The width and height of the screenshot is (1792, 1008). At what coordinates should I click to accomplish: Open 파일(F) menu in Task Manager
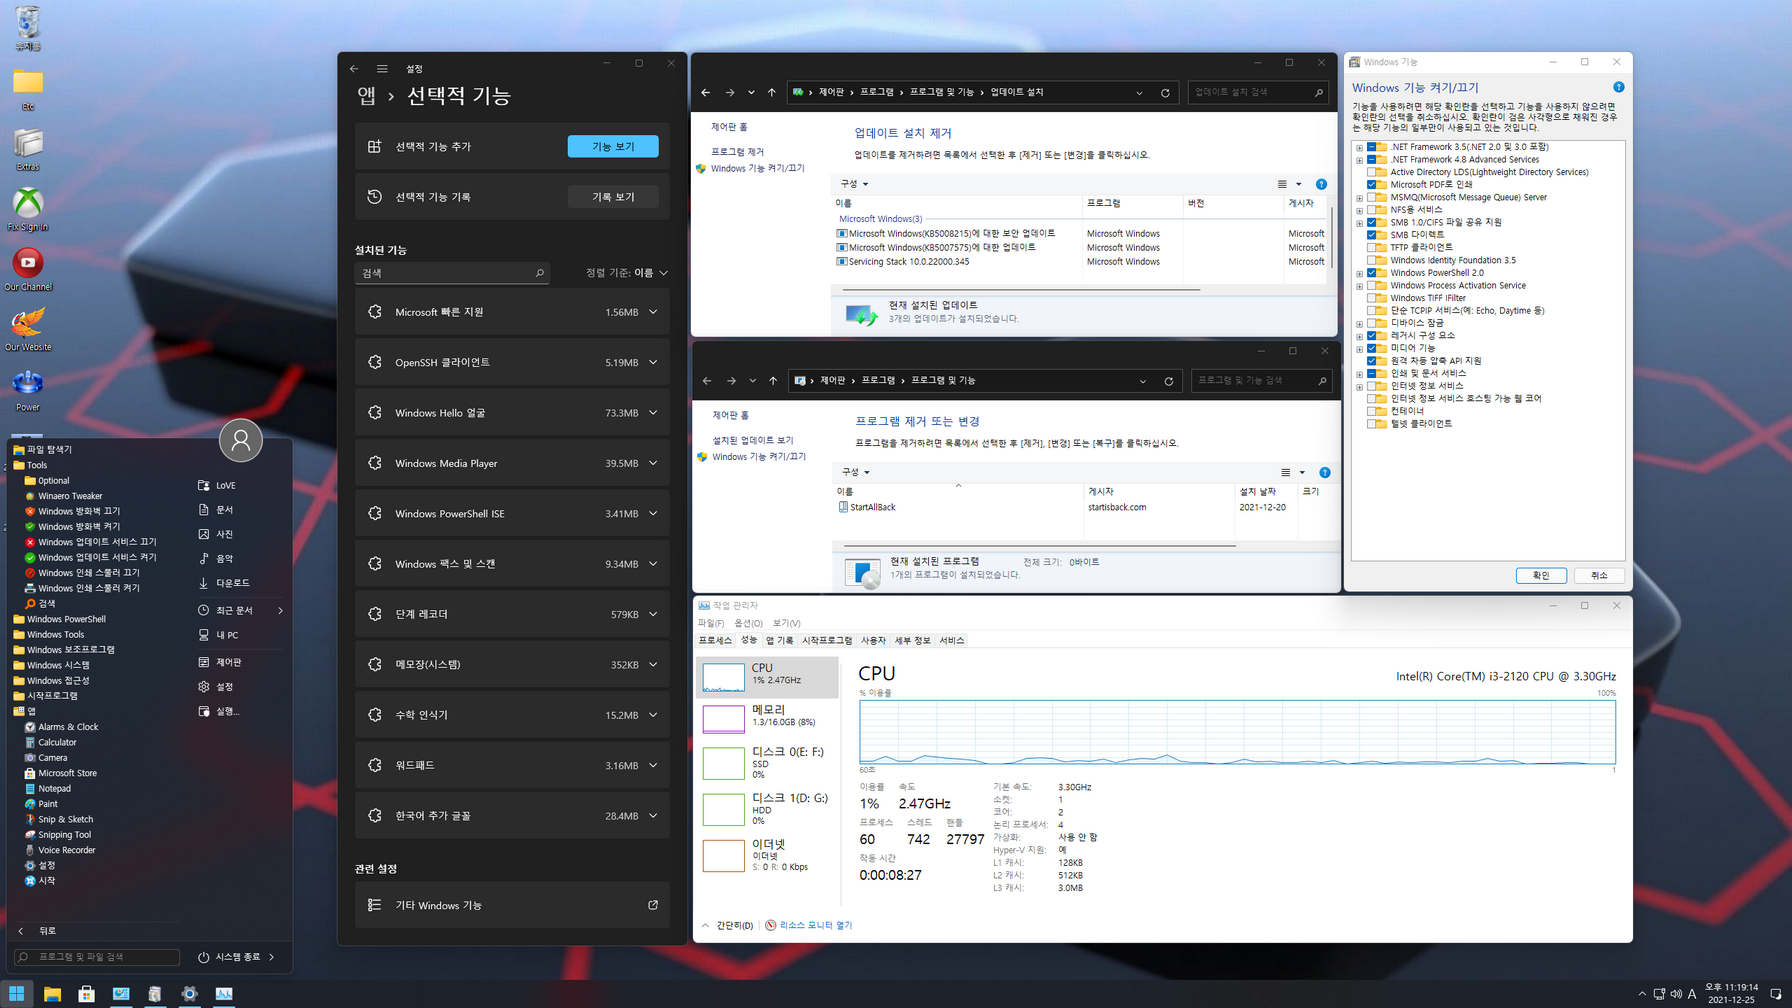(711, 623)
